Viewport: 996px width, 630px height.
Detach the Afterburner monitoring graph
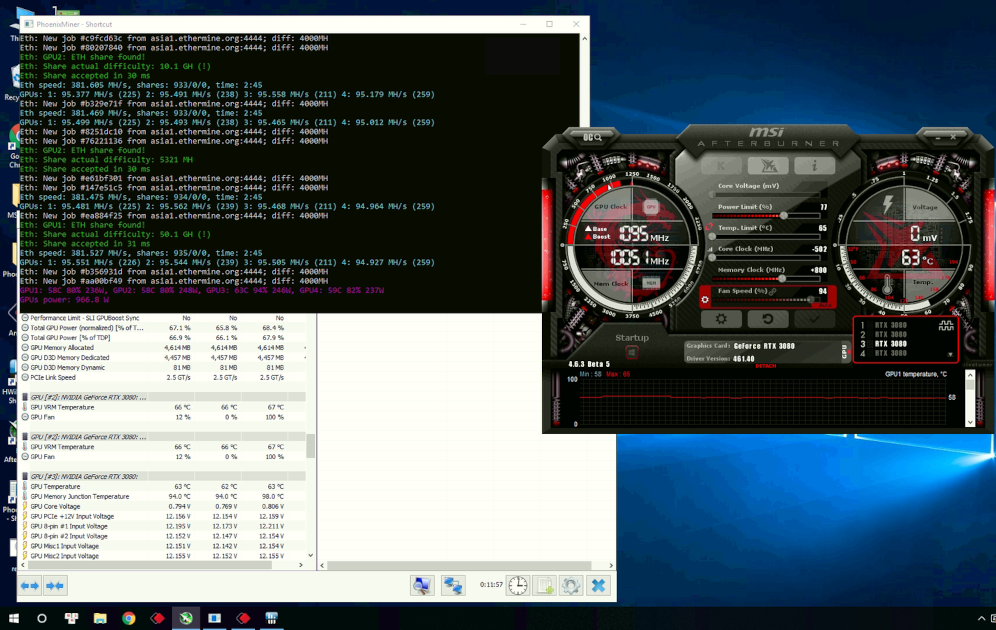[x=765, y=366]
